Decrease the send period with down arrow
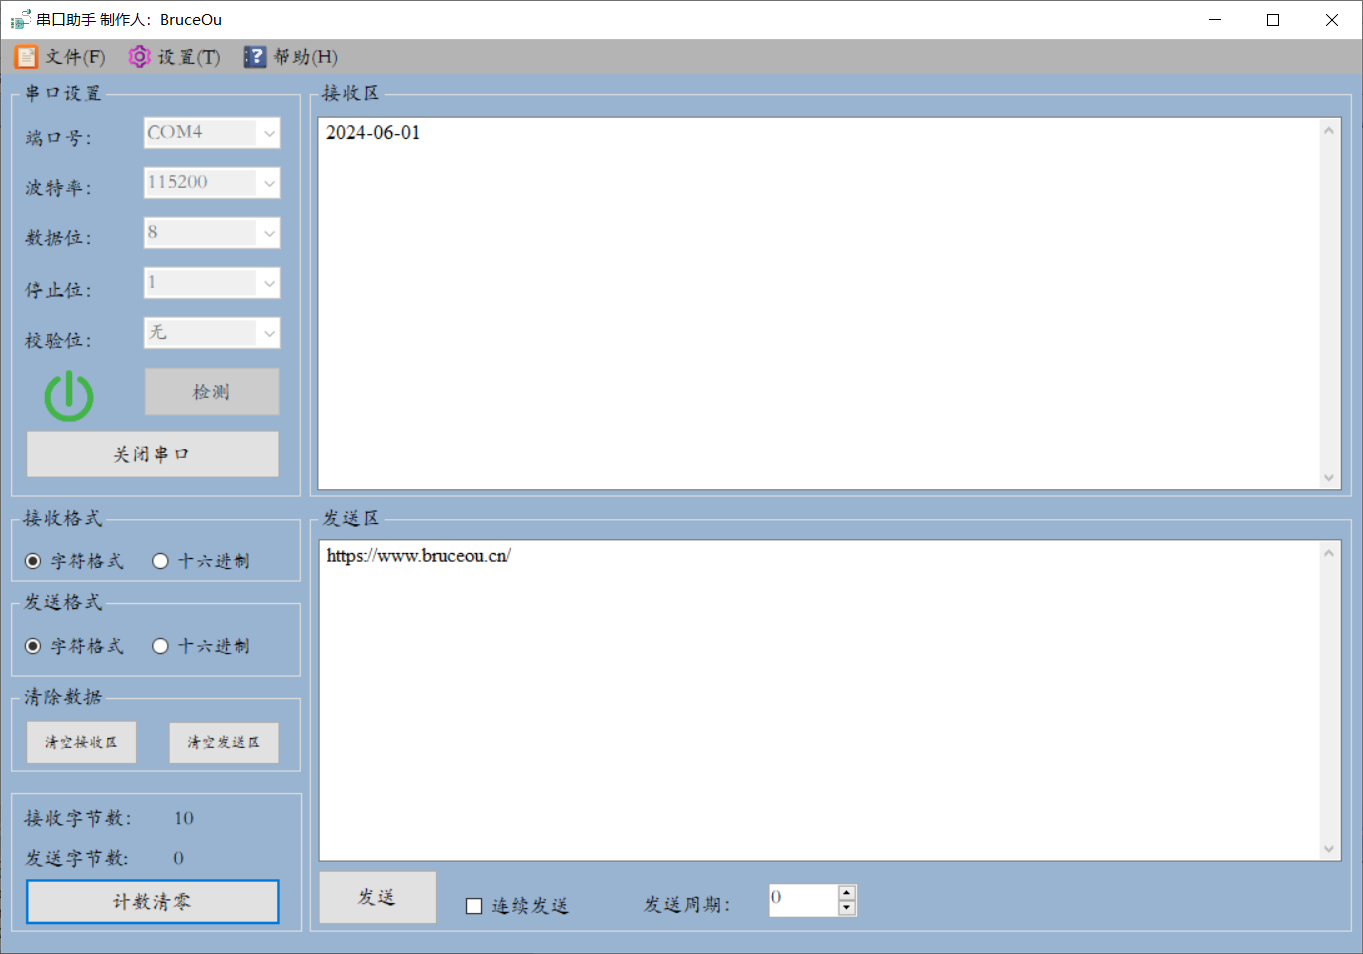 pyautogui.click(x=847, y=908)
